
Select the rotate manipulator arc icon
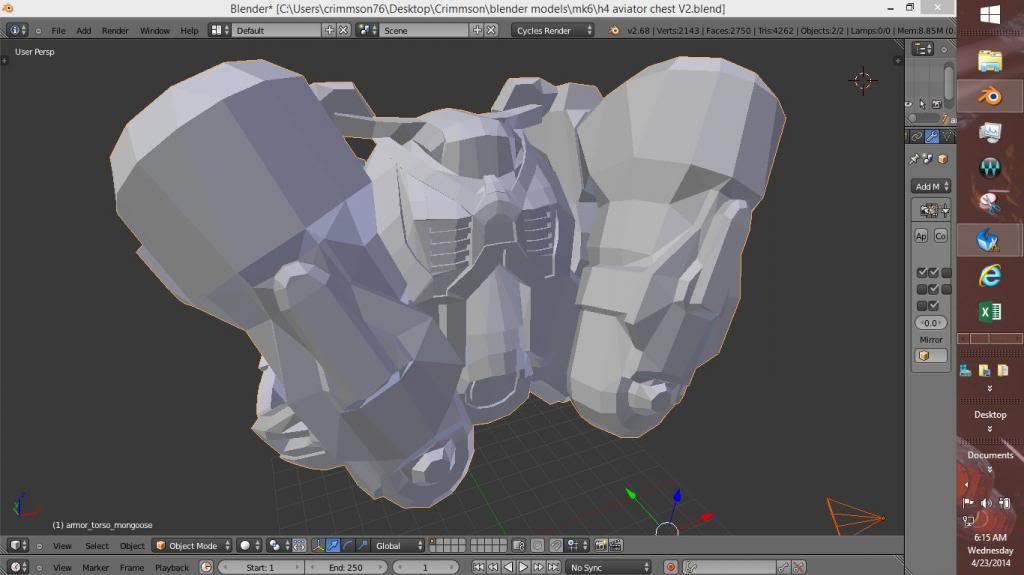pos(347,546)
